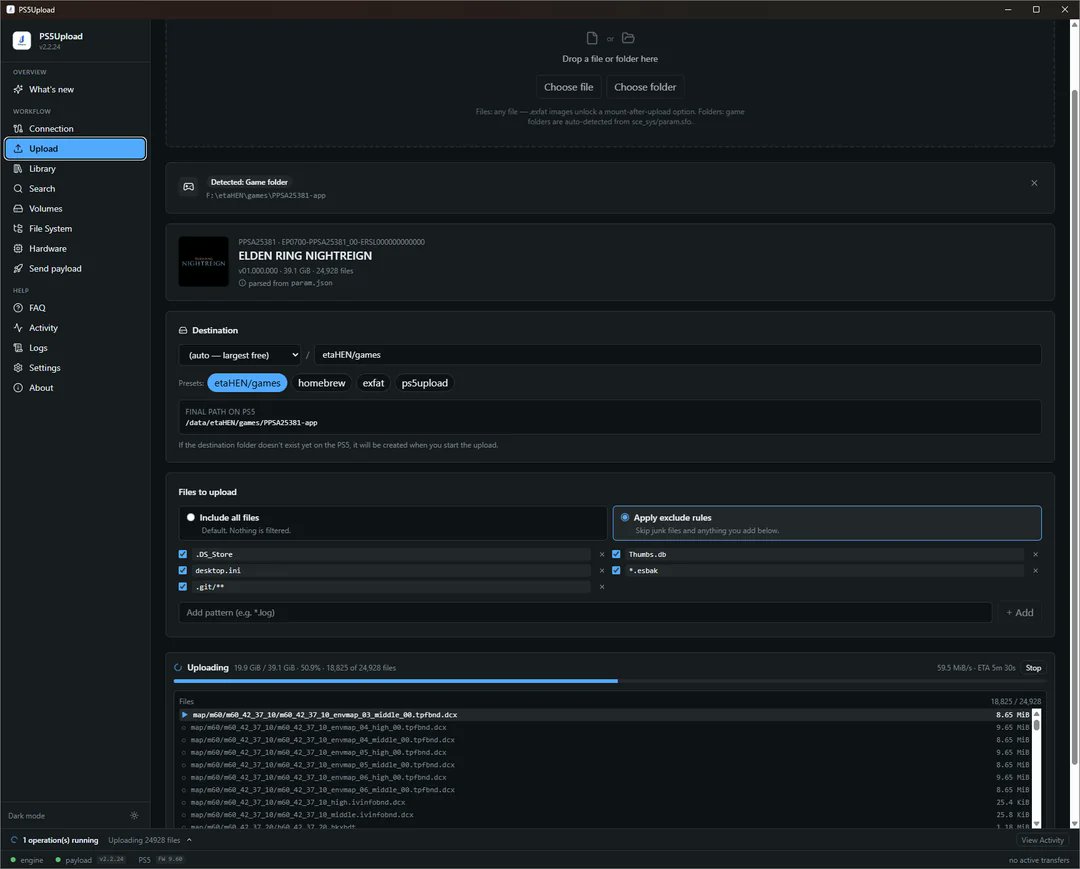1080x869 pixels.
Task: Click the Add pattern input field
Action: tap(585, 613)
